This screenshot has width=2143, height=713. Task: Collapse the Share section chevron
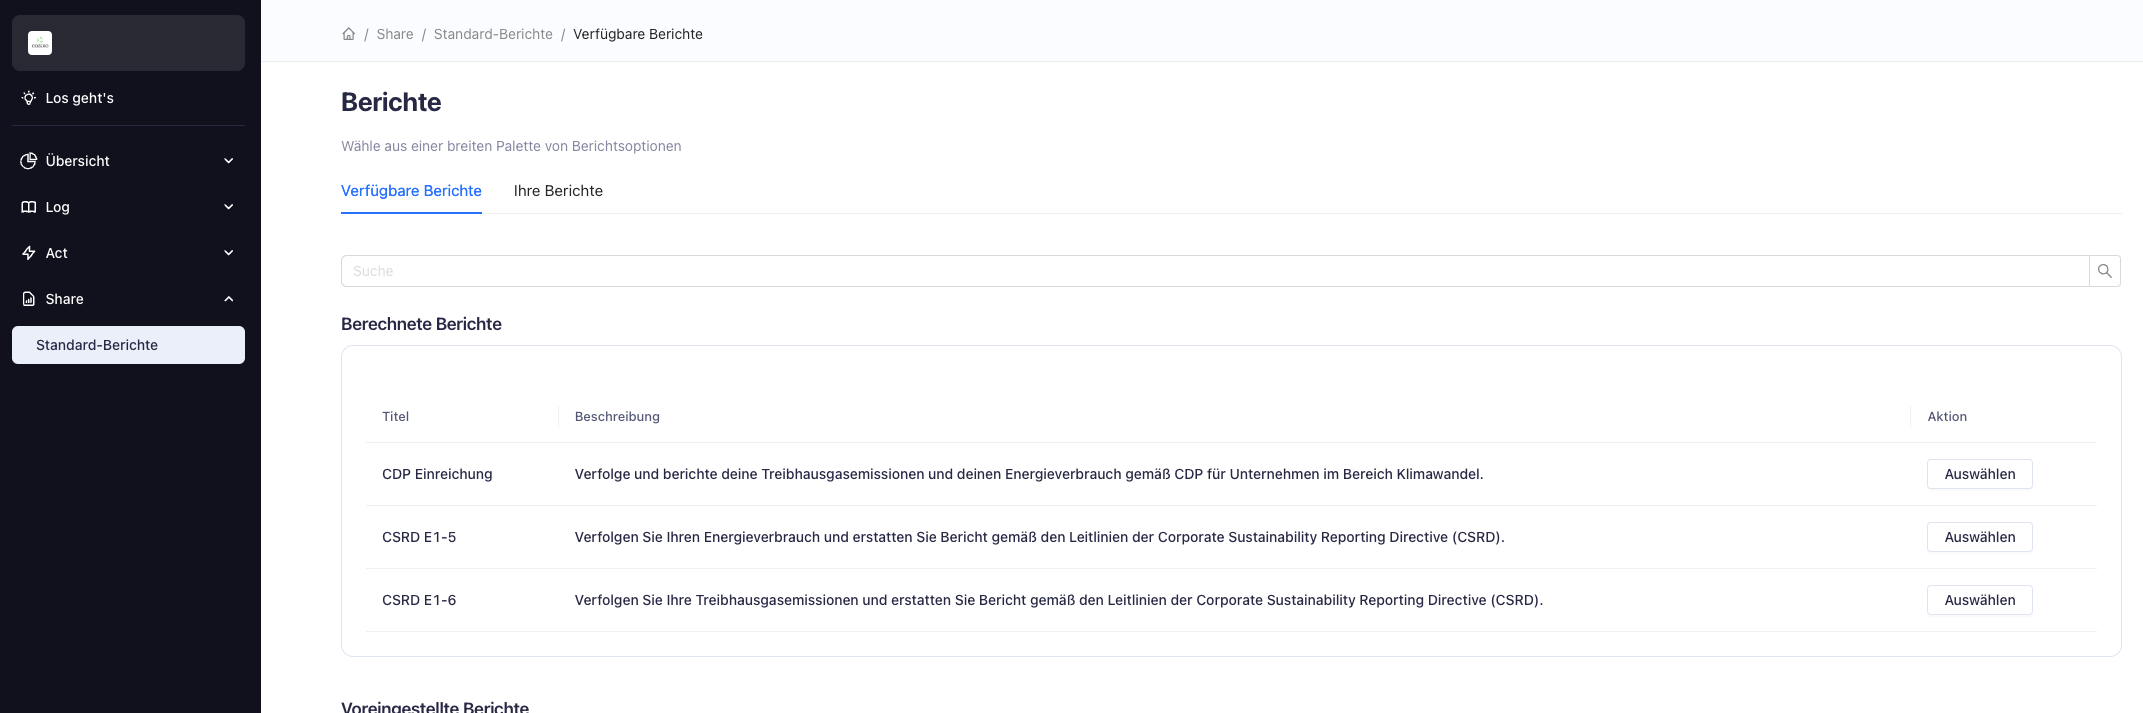228,299
